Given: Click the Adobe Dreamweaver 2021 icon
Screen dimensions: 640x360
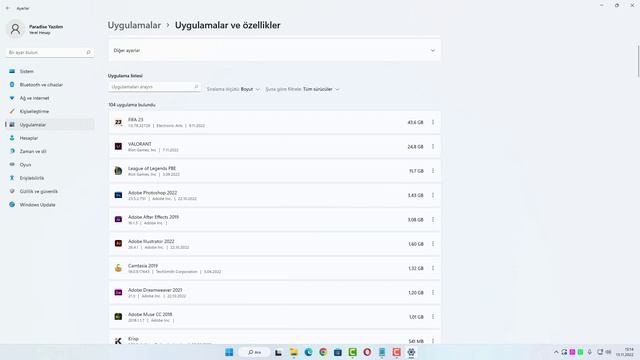Looking at the screenshot, I should click(x=118, y=293).
